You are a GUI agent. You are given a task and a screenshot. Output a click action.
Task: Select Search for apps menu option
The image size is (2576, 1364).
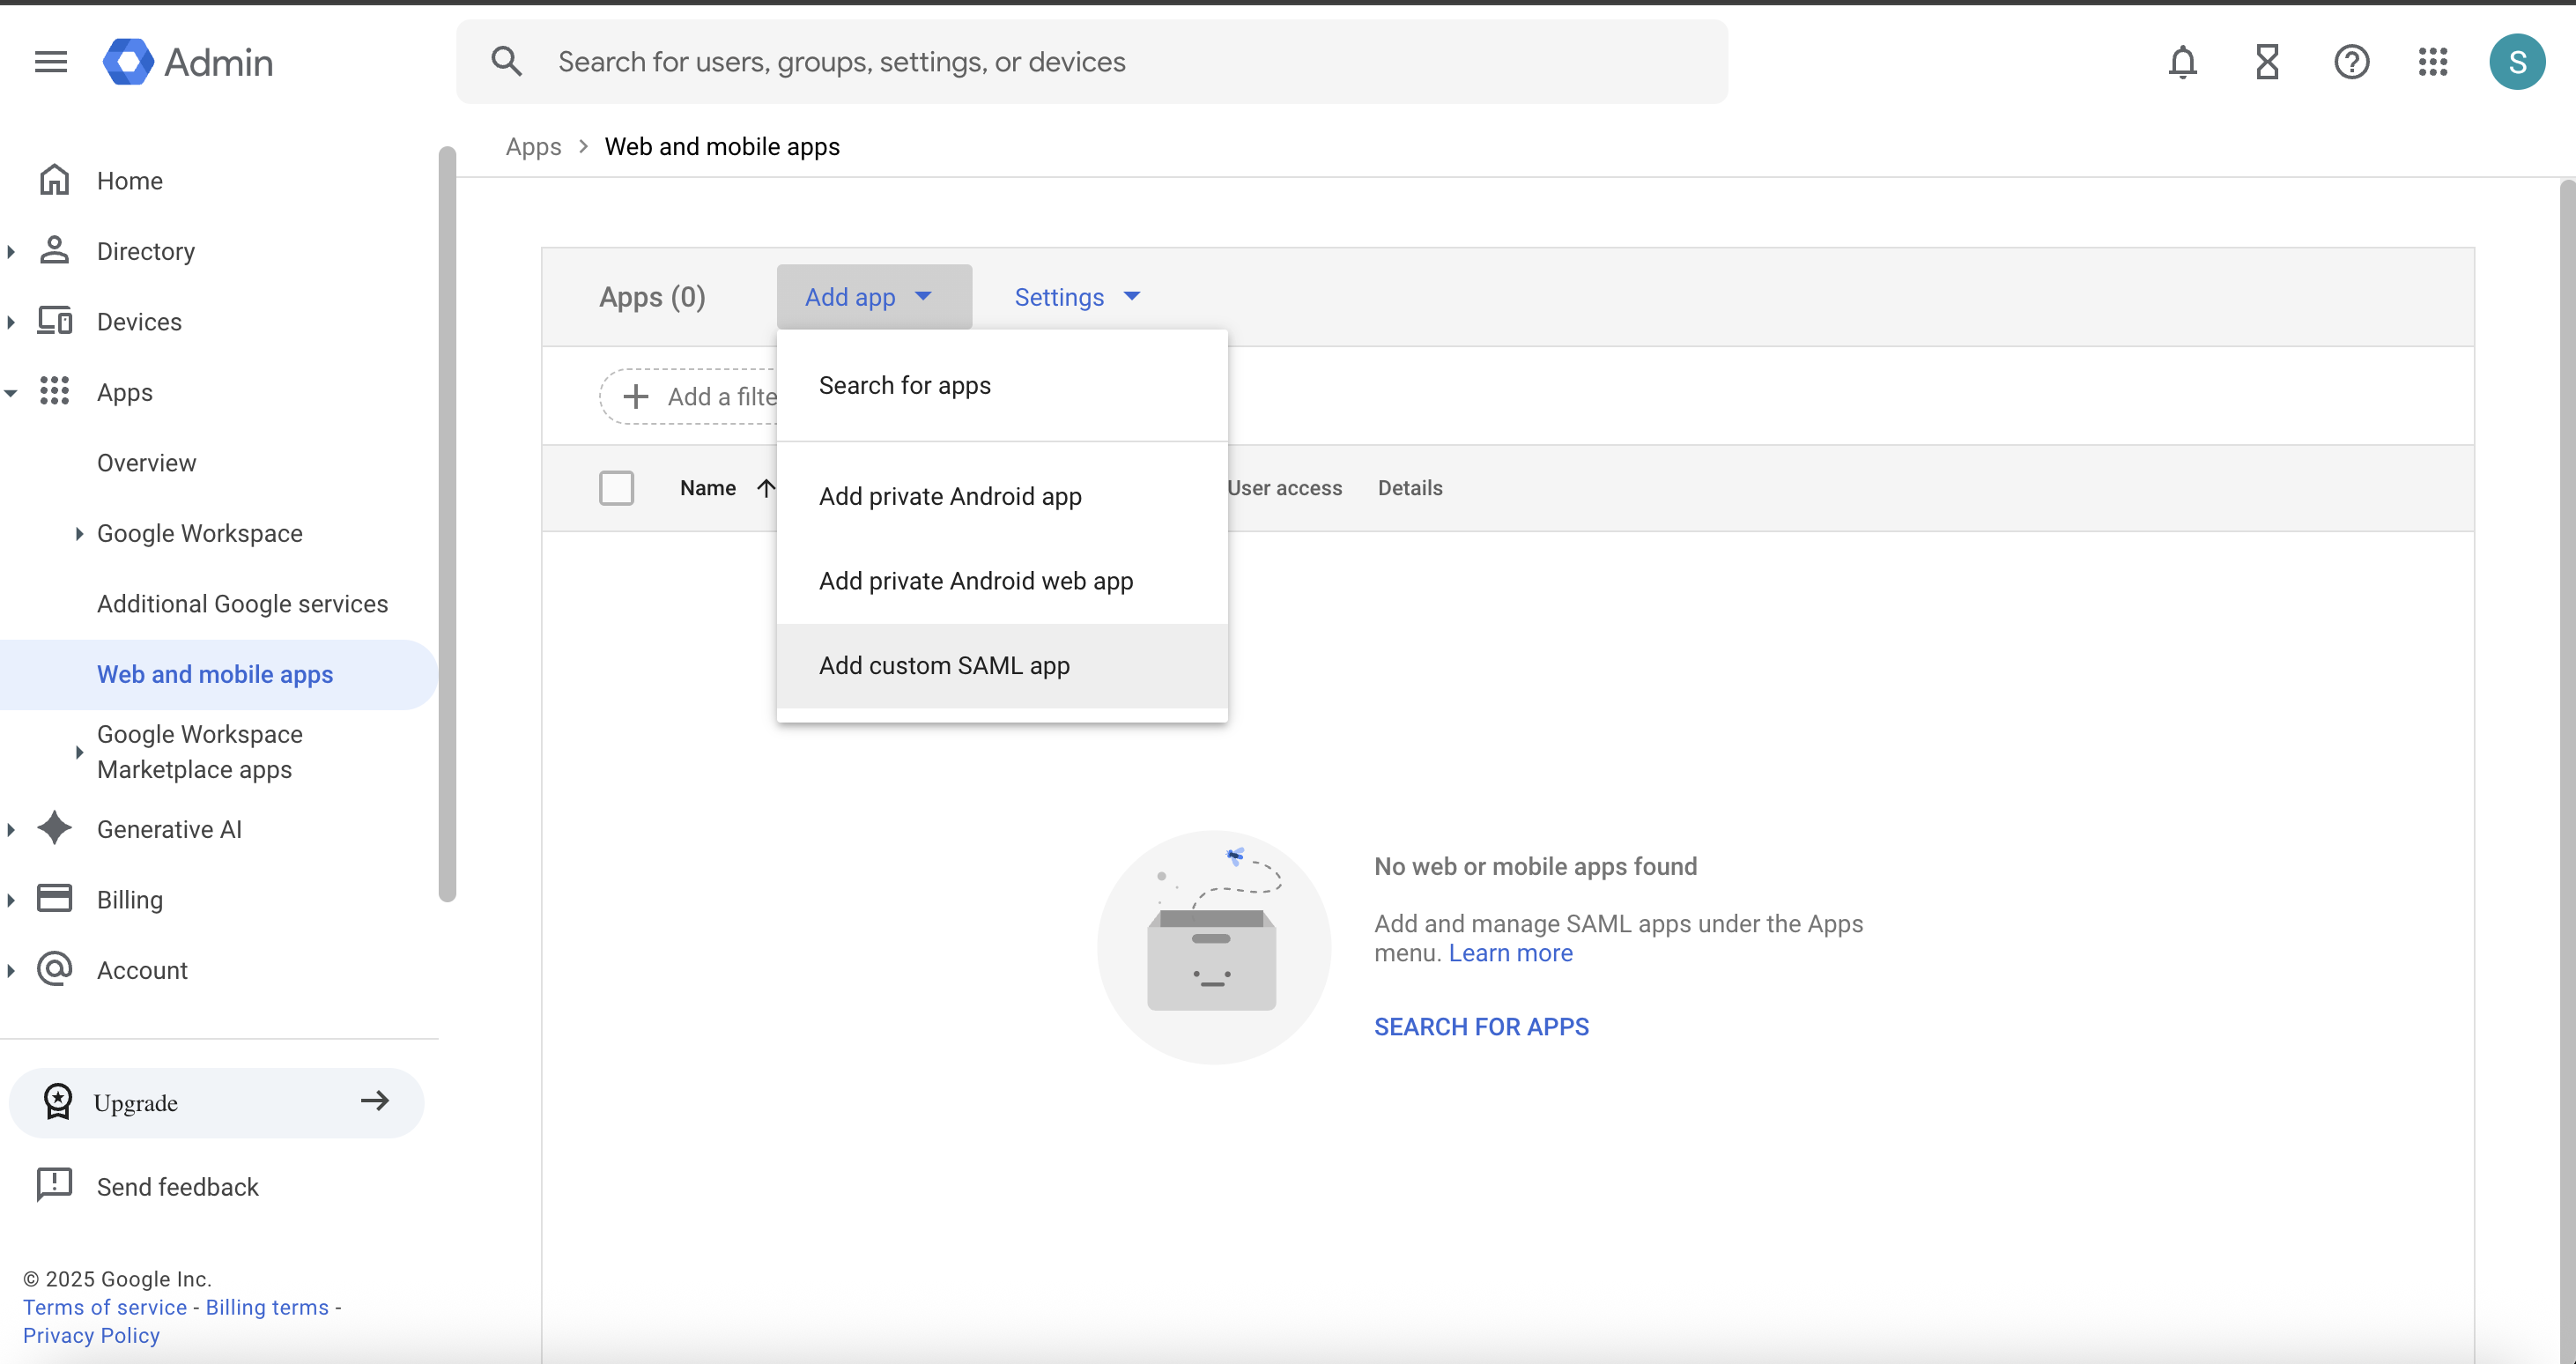pos(1002,385)
